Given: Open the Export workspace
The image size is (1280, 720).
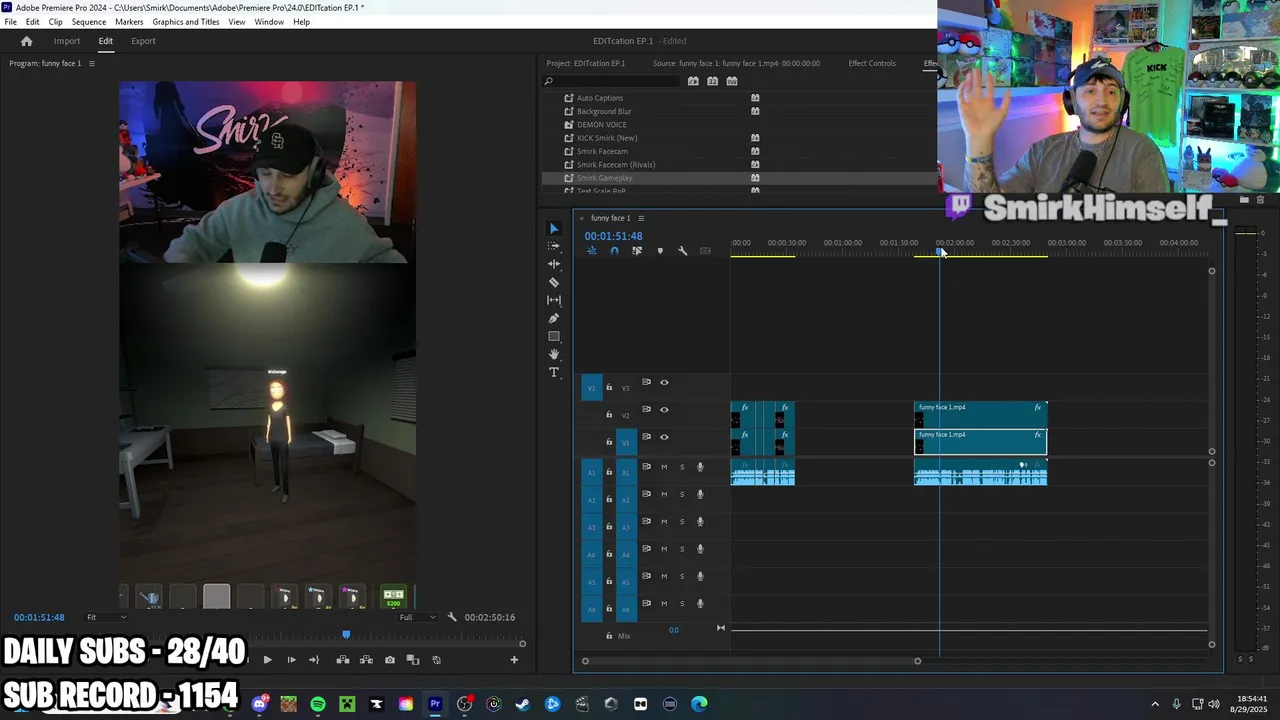Looking at the screenshot, I should [x=143, y=41].
